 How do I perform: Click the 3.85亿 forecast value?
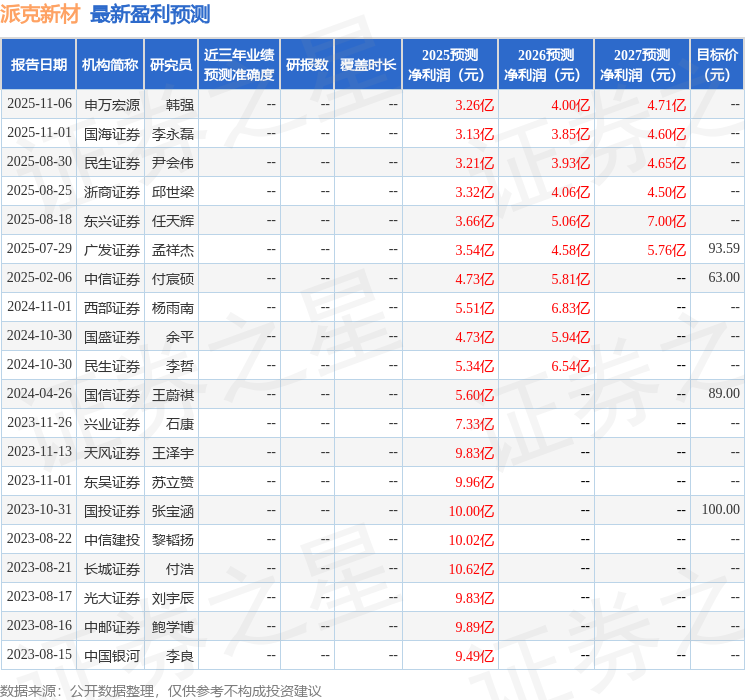pyautogui.click(x=571, y=134)
